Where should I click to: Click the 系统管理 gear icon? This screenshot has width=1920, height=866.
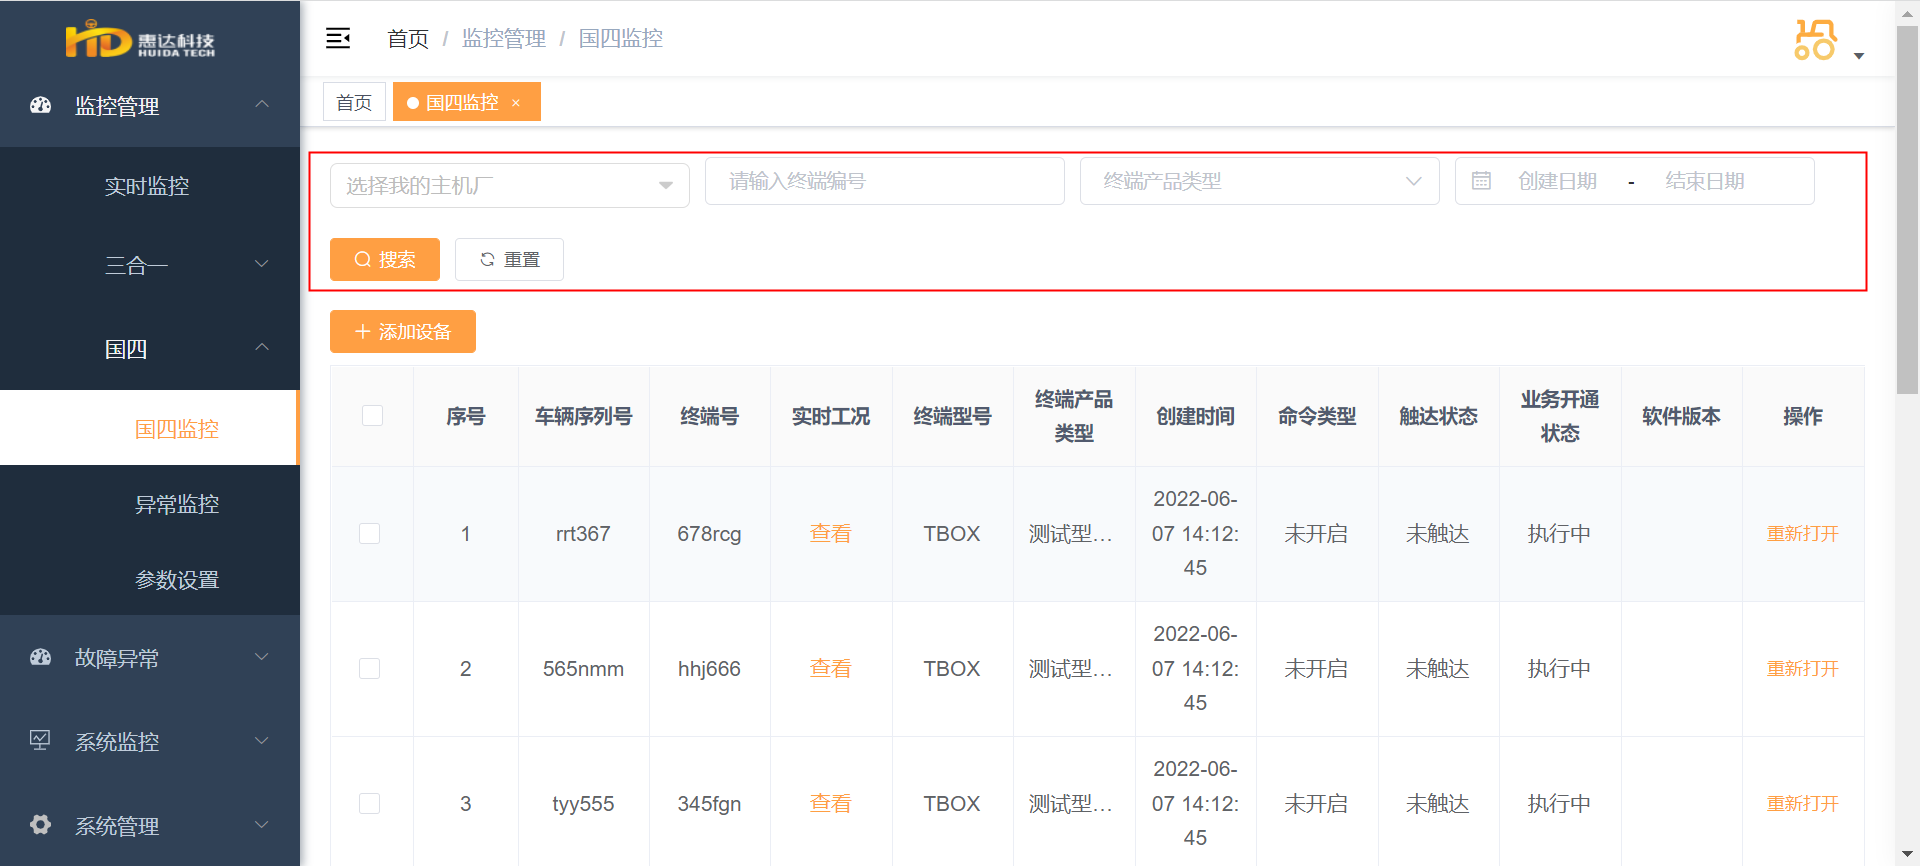(40, 824)
